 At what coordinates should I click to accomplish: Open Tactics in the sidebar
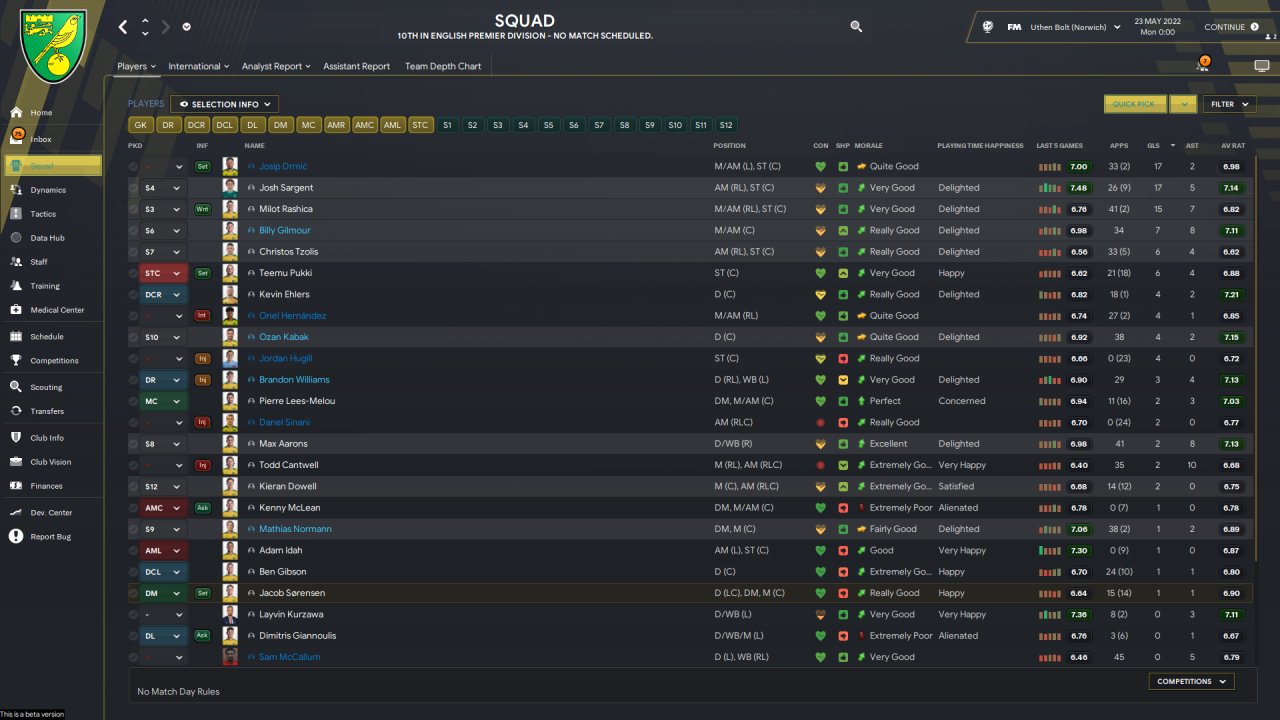coord(43,214)
